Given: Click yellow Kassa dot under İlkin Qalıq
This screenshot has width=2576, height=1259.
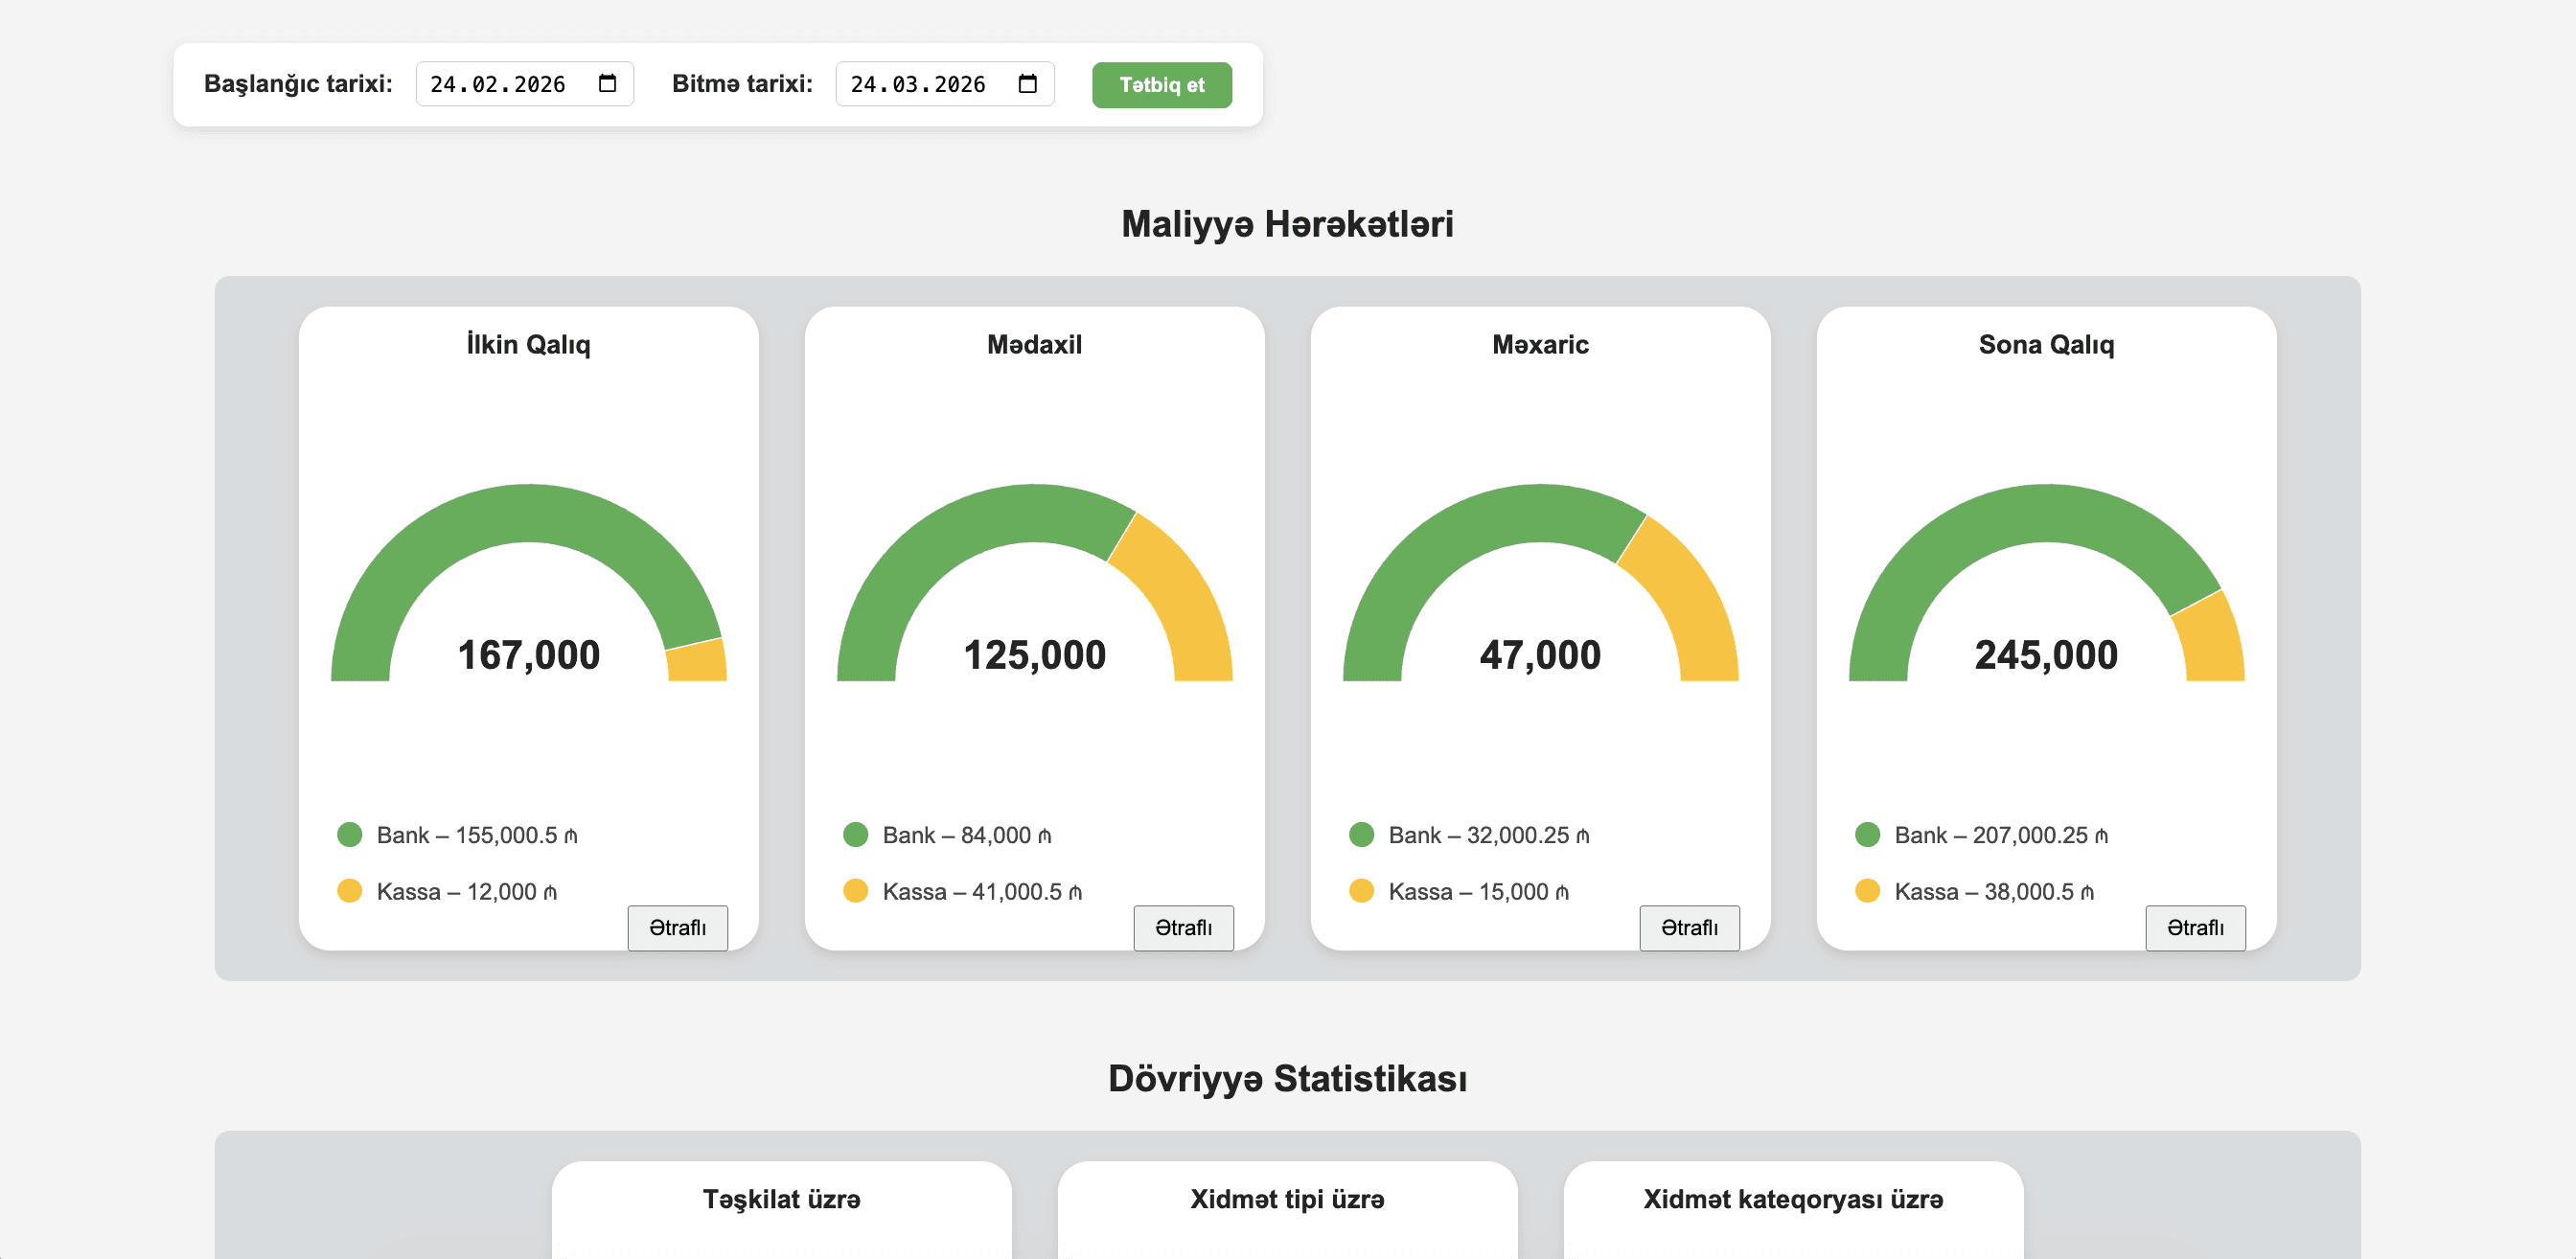Looking at the screenshot, I should [349, 890].
